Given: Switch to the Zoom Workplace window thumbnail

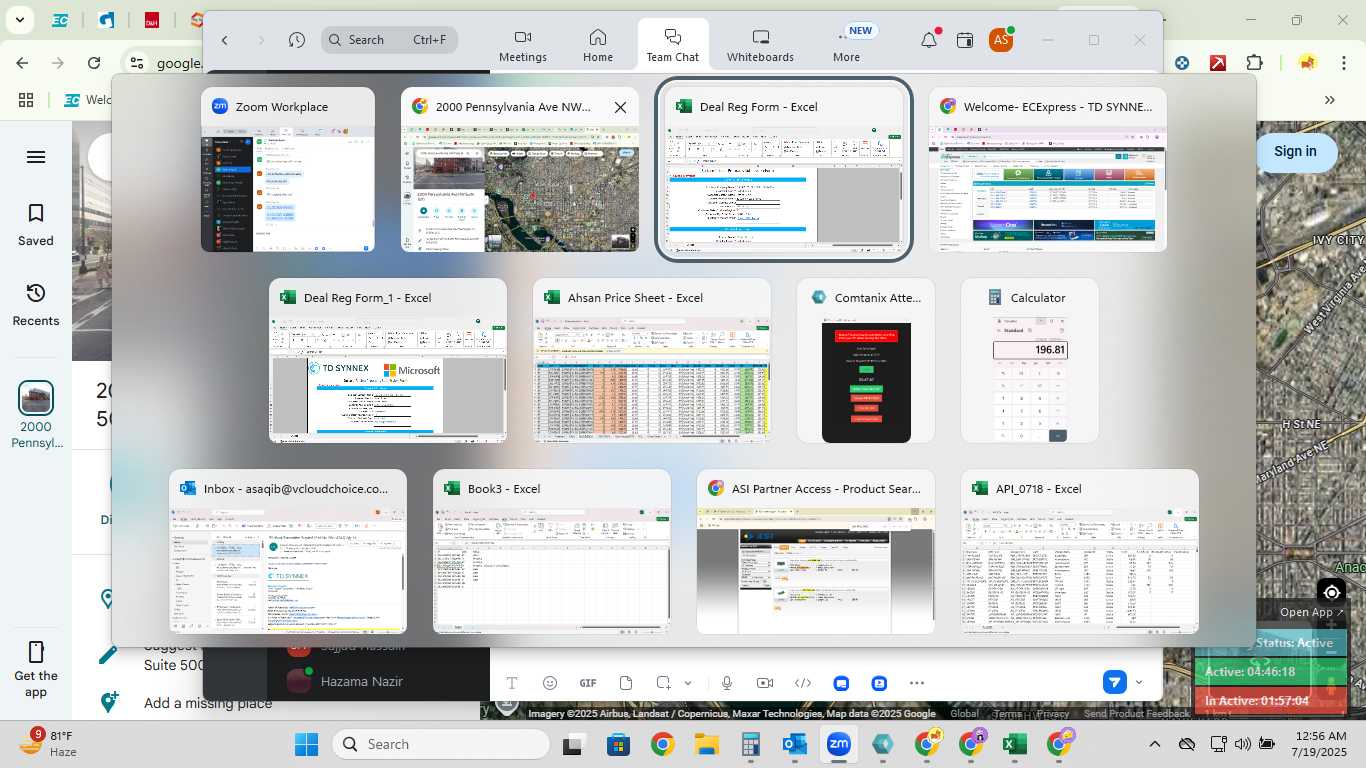Looking at the screenshot, I should click(288, 169).
